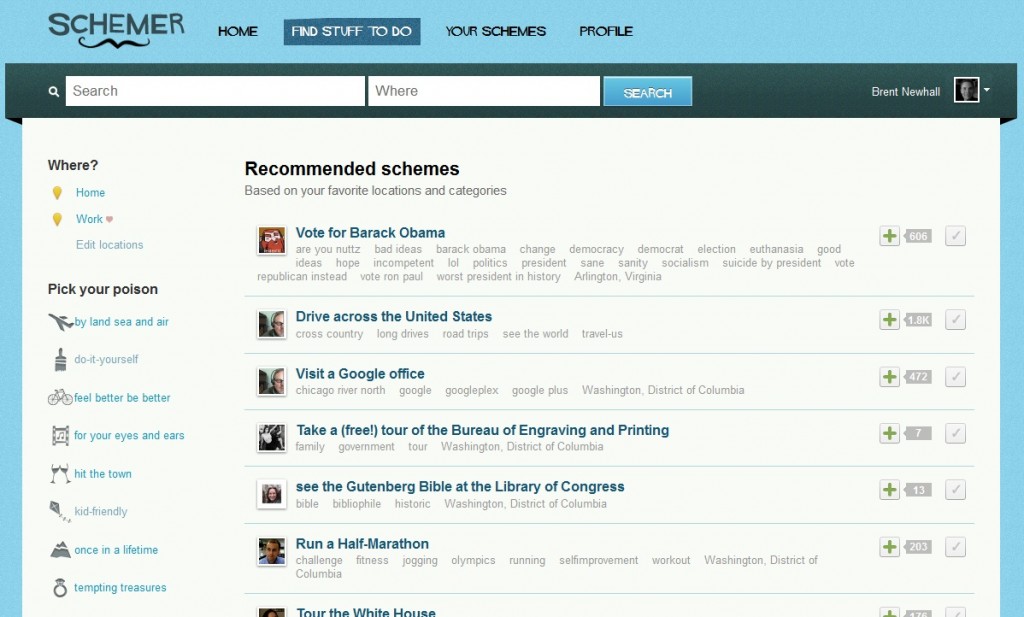Open the user account dropdown arrow
The height and width of the screenshot is (617, 1024).
(987, 90)
